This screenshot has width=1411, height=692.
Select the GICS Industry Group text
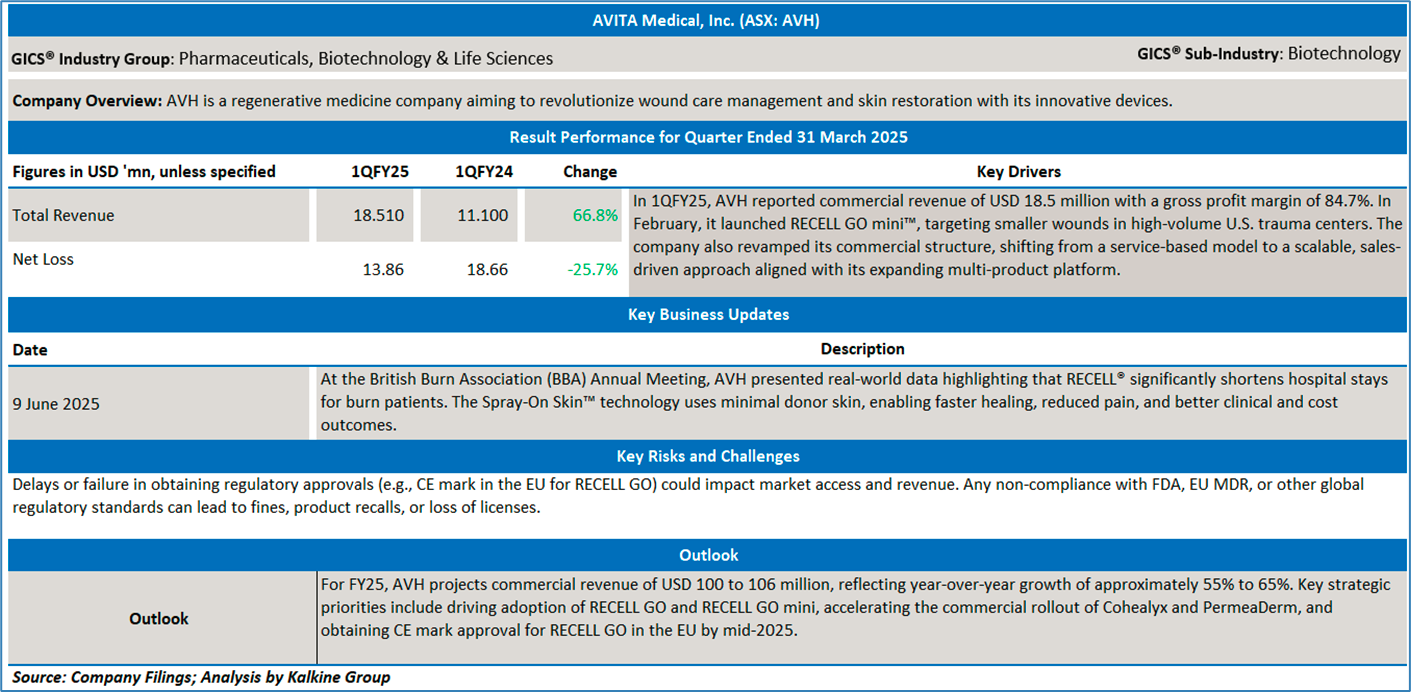[282, 59]
